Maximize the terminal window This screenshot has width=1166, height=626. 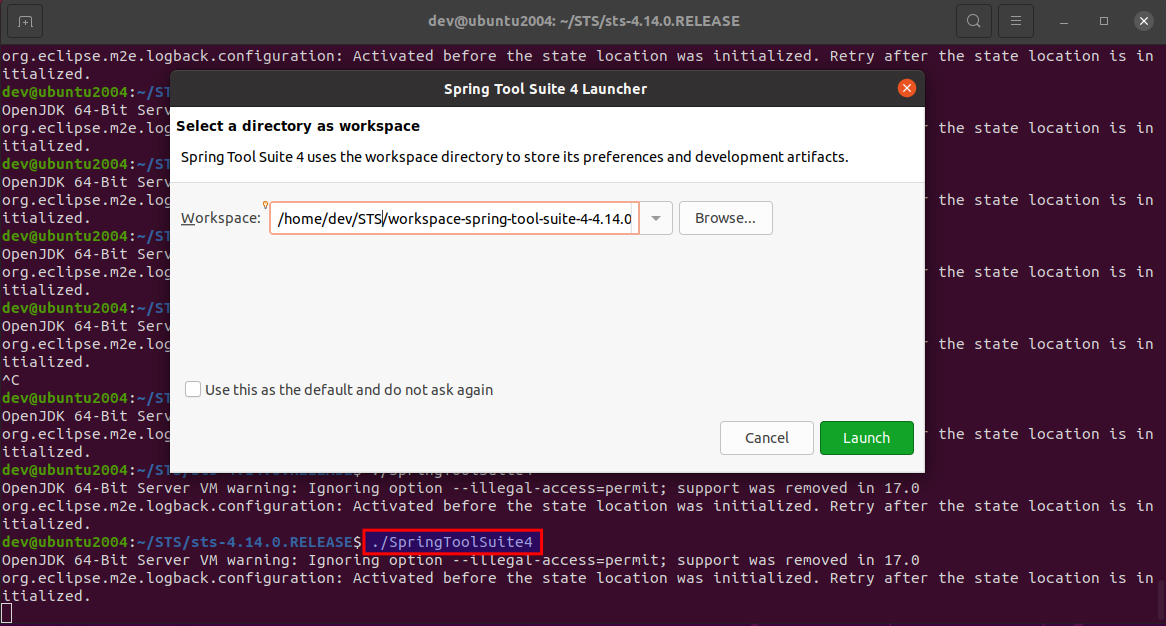pos(1104,22)
